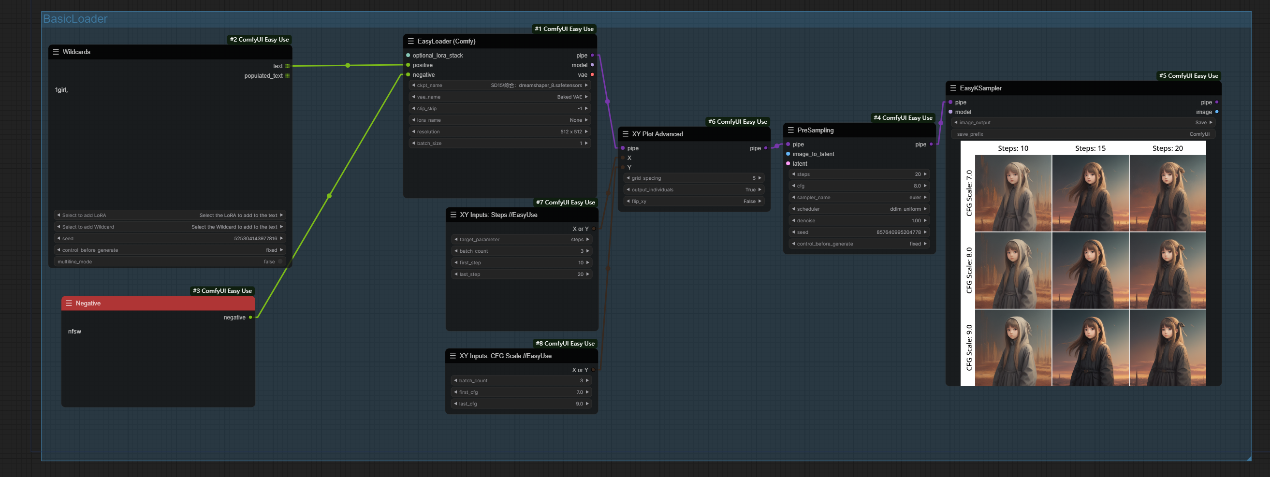1270x477 pixels.
Task: Click the XY Inputs CFG Scale node icon
Action: click(452, 355)
